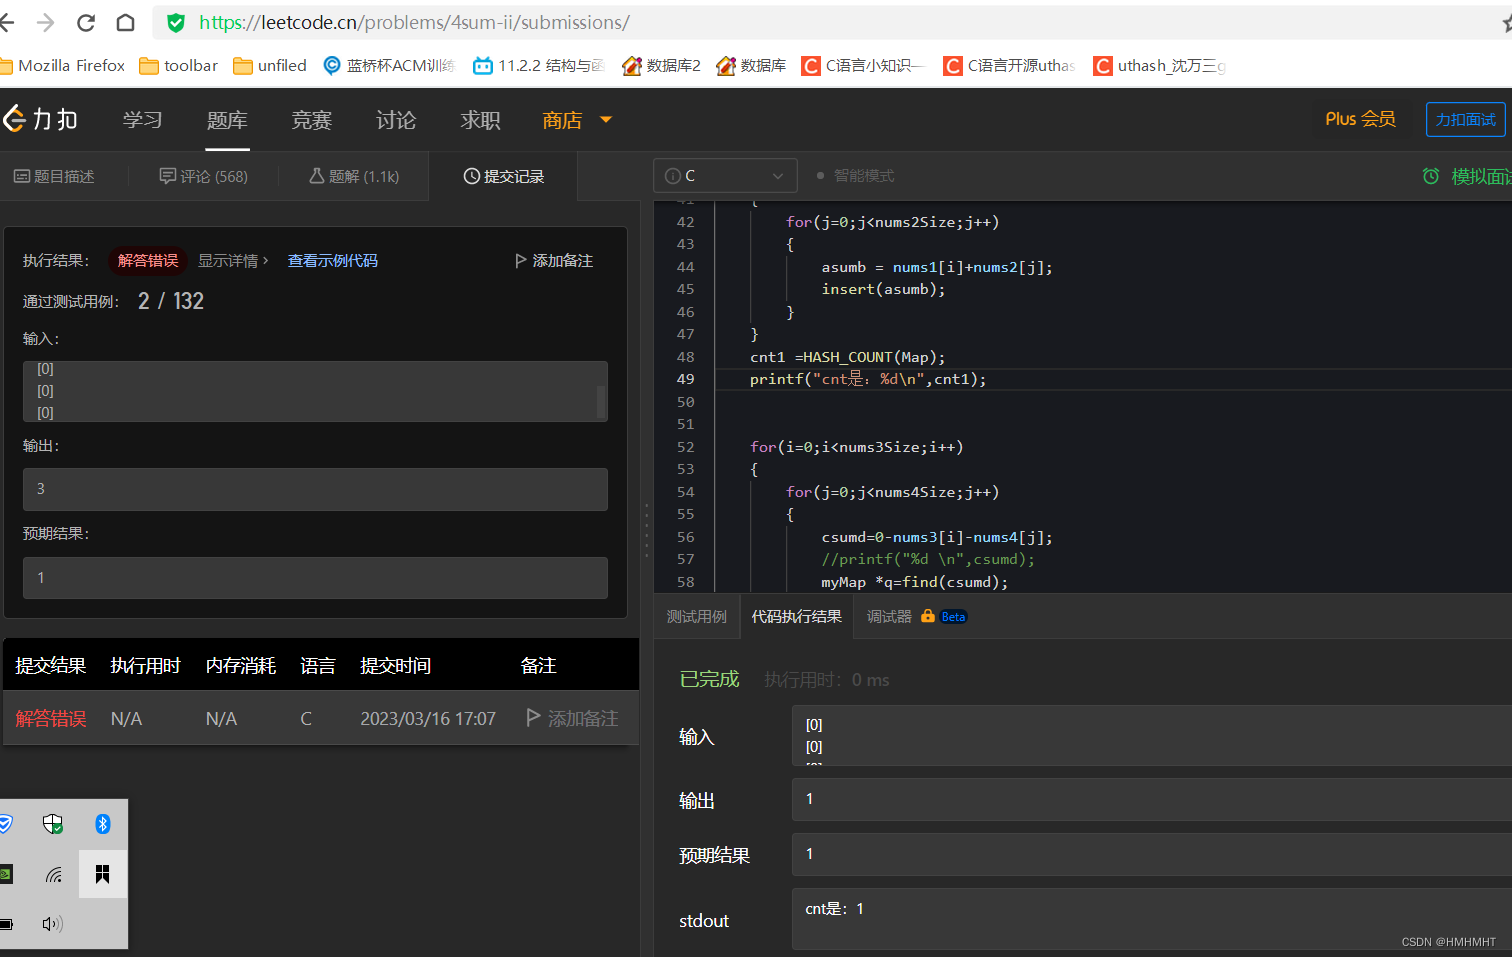This screenshot has width=1512, height=957.
Task: Click the 解答错误 result badge
Action: click(x=148, y=261)
